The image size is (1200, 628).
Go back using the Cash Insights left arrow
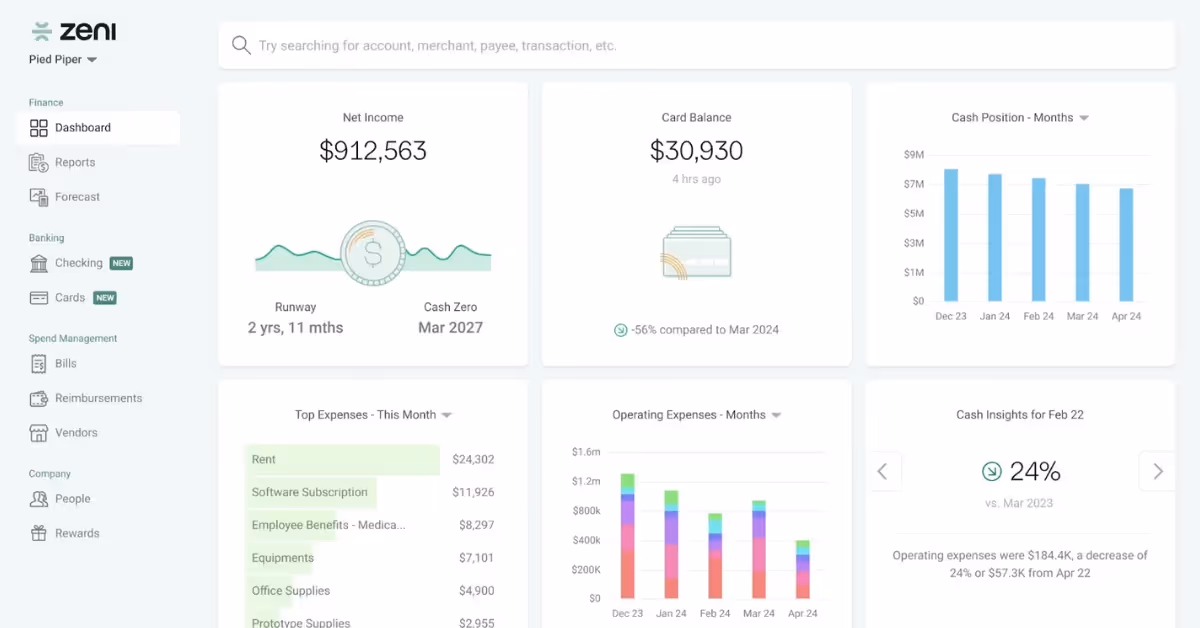pyautogui.click(x=883, y=471)
